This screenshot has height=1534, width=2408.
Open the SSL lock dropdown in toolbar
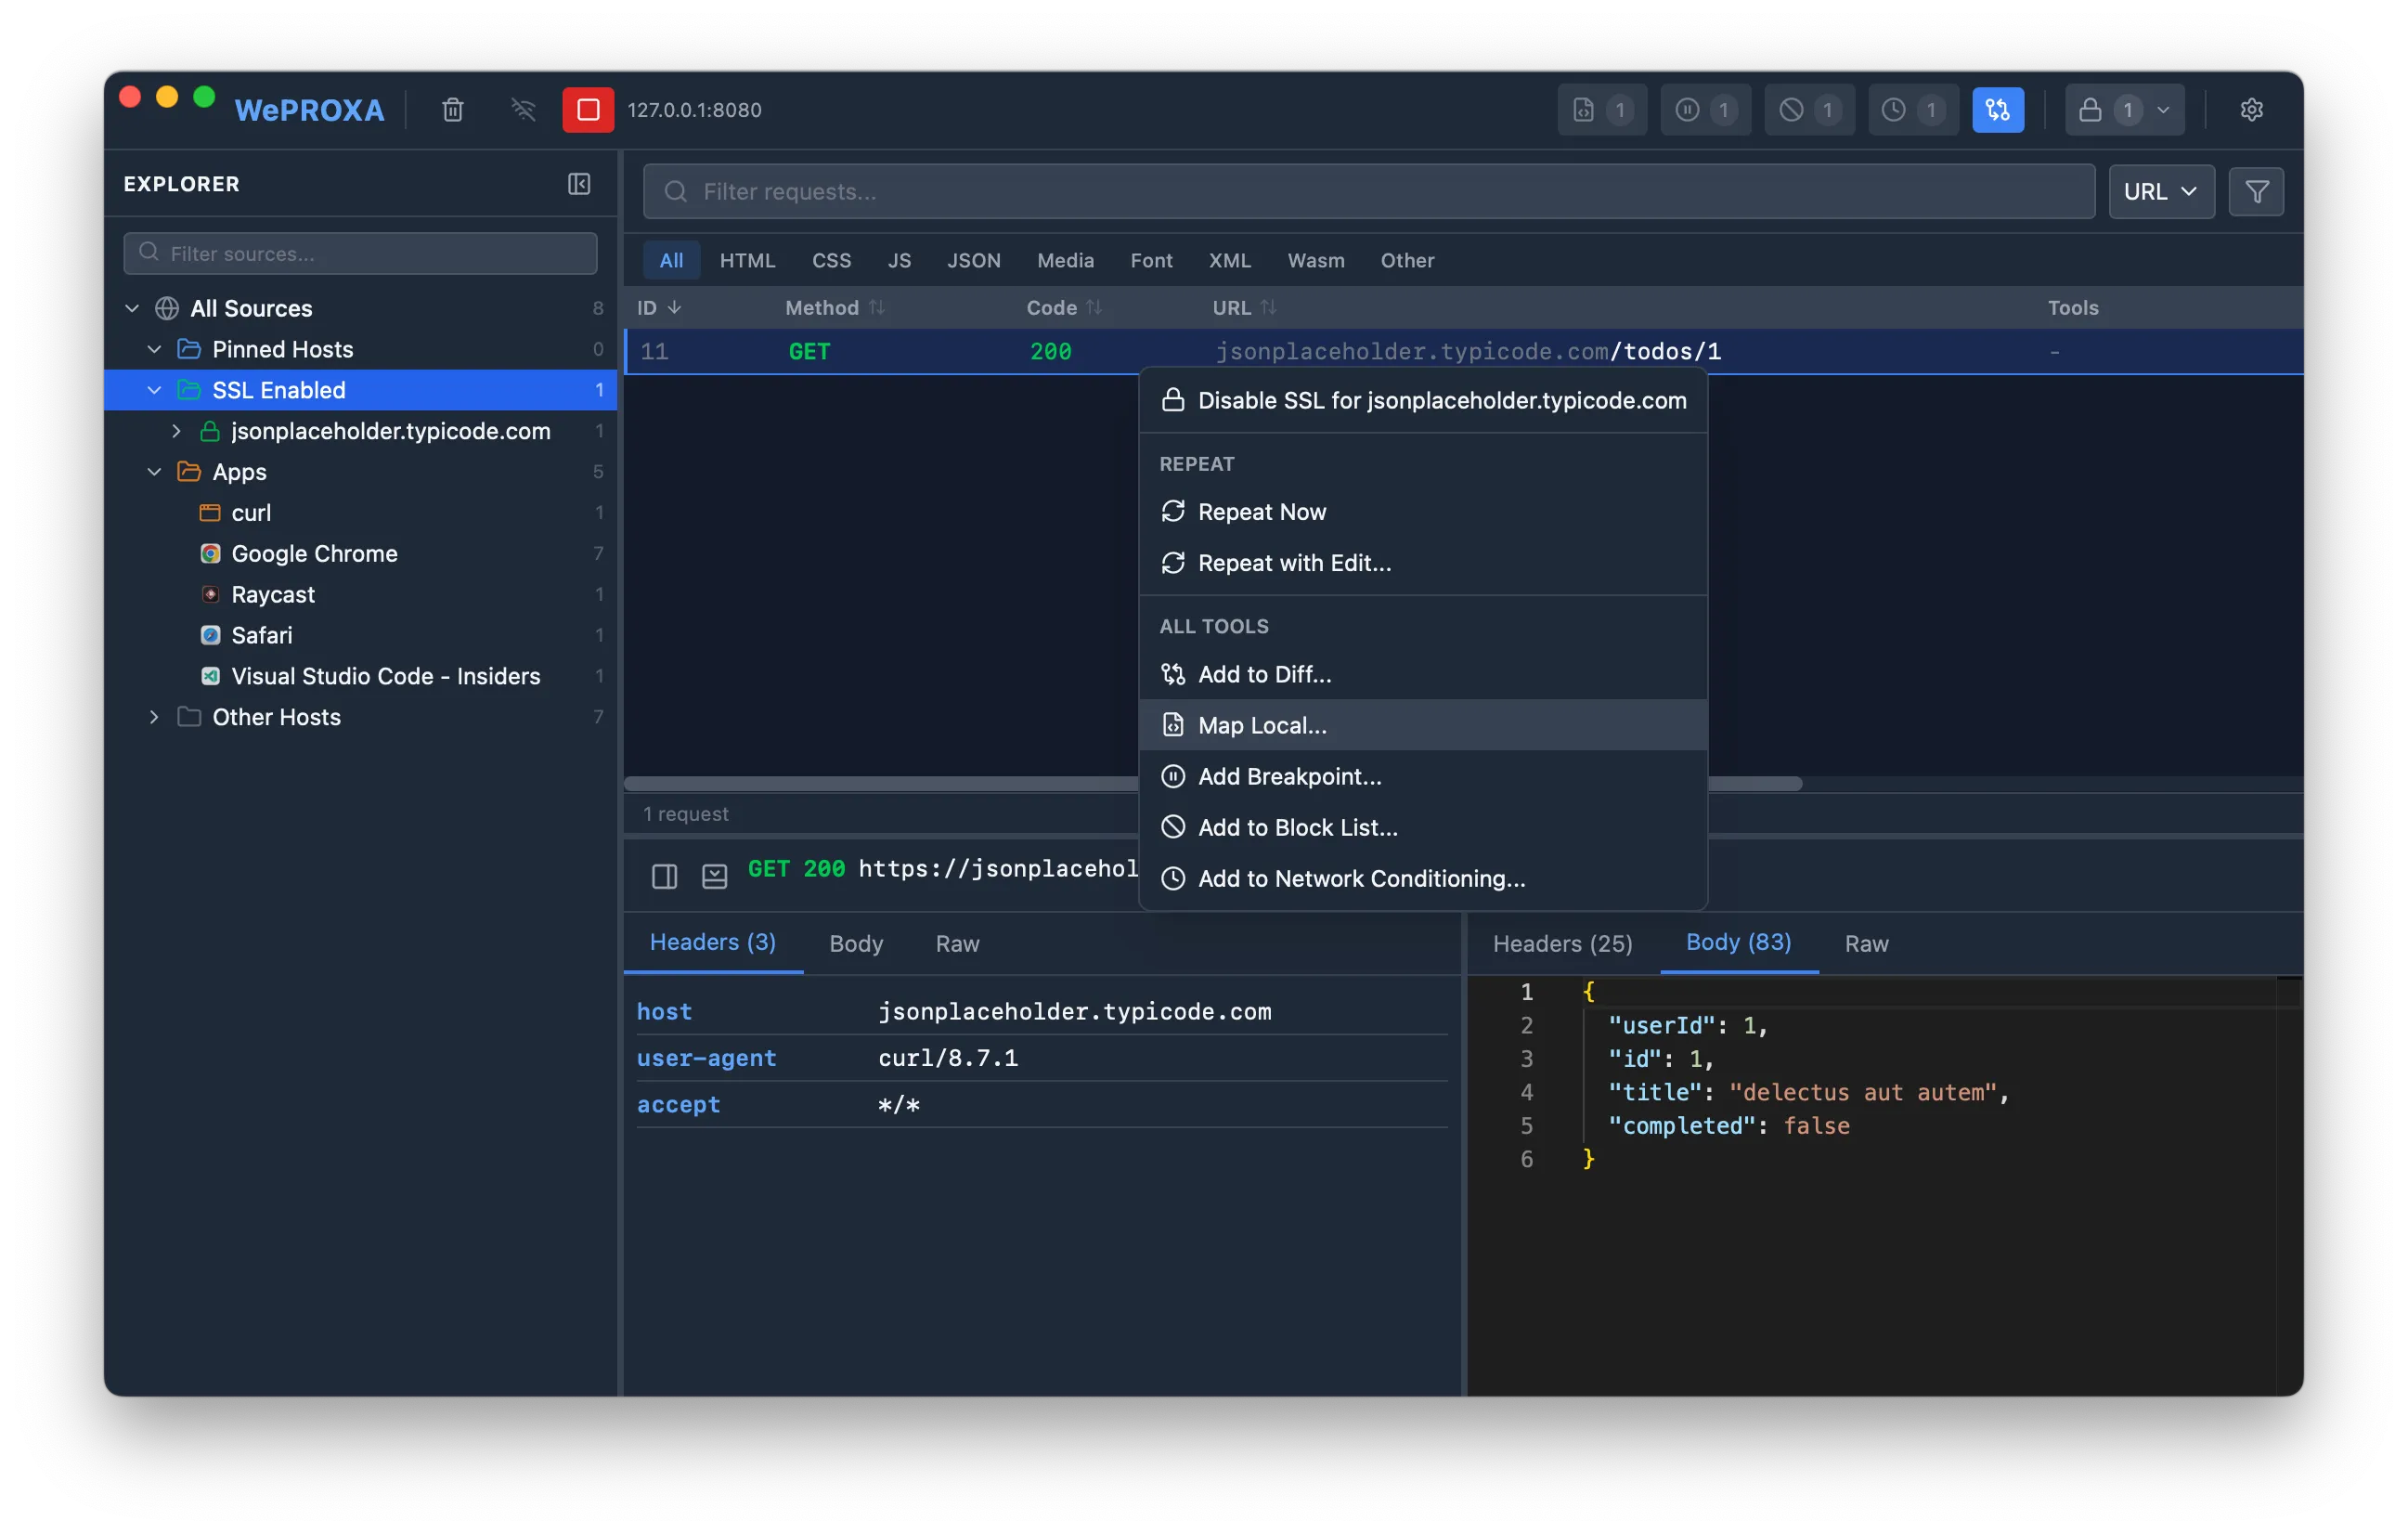coord(2123,110)
